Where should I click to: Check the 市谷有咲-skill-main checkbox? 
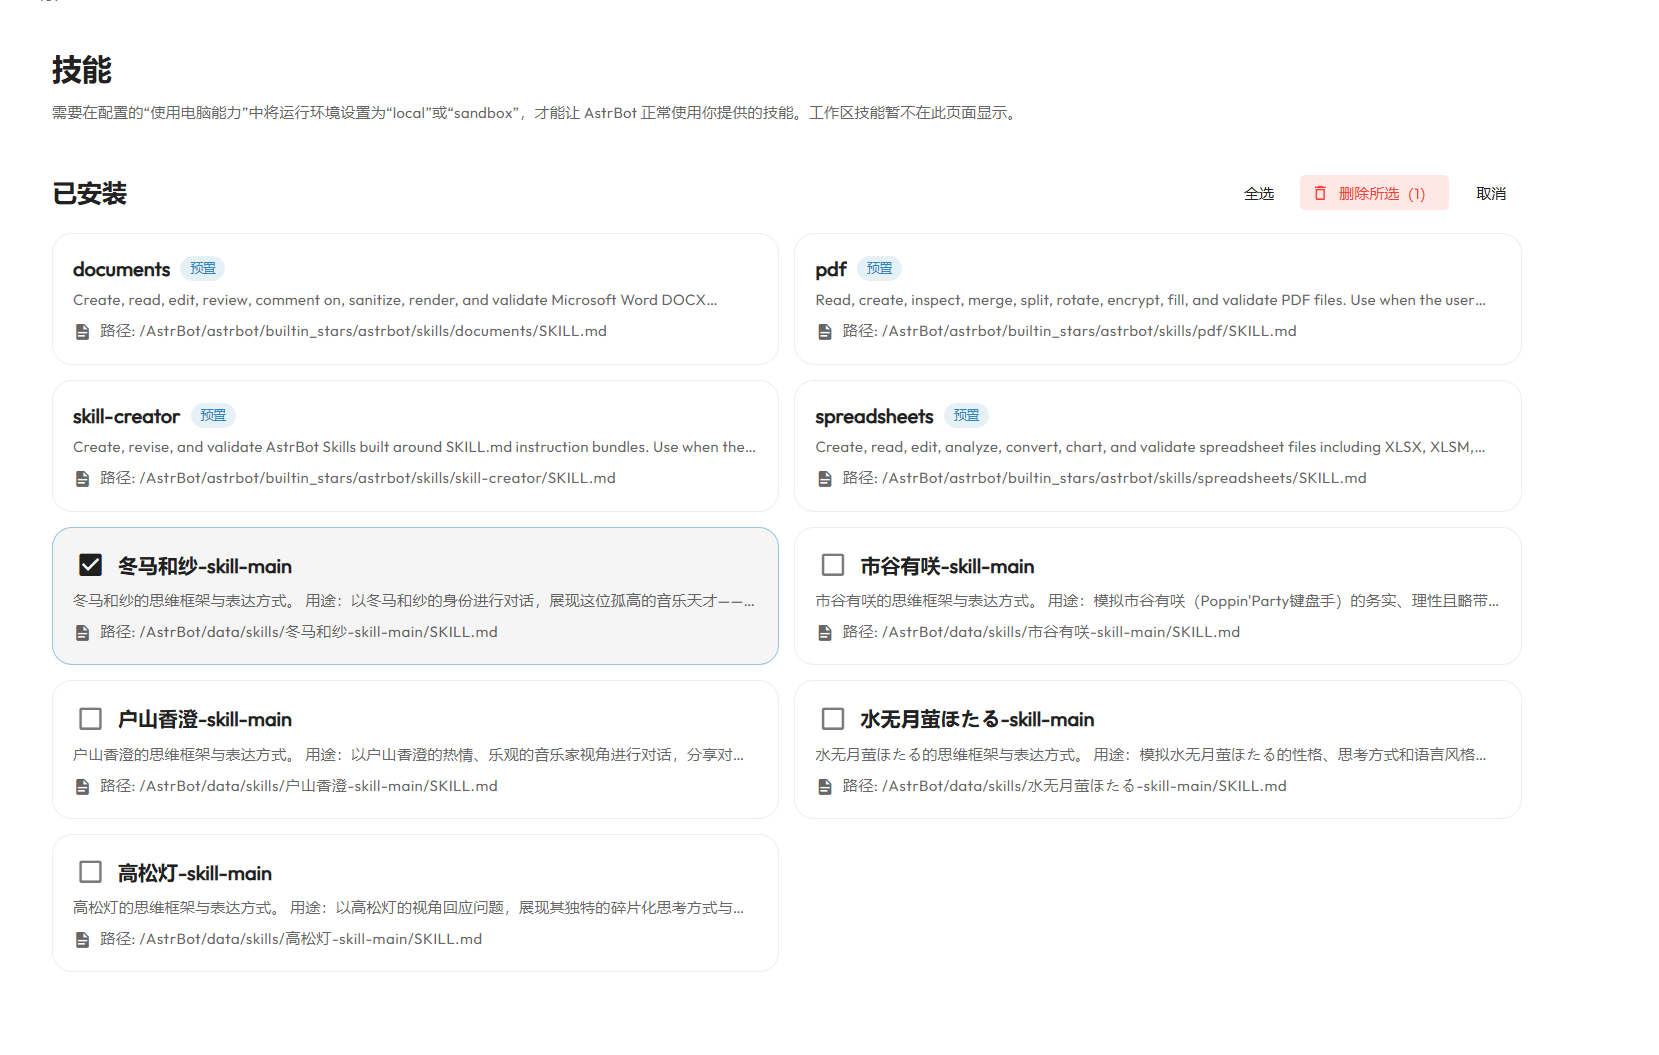832,565
